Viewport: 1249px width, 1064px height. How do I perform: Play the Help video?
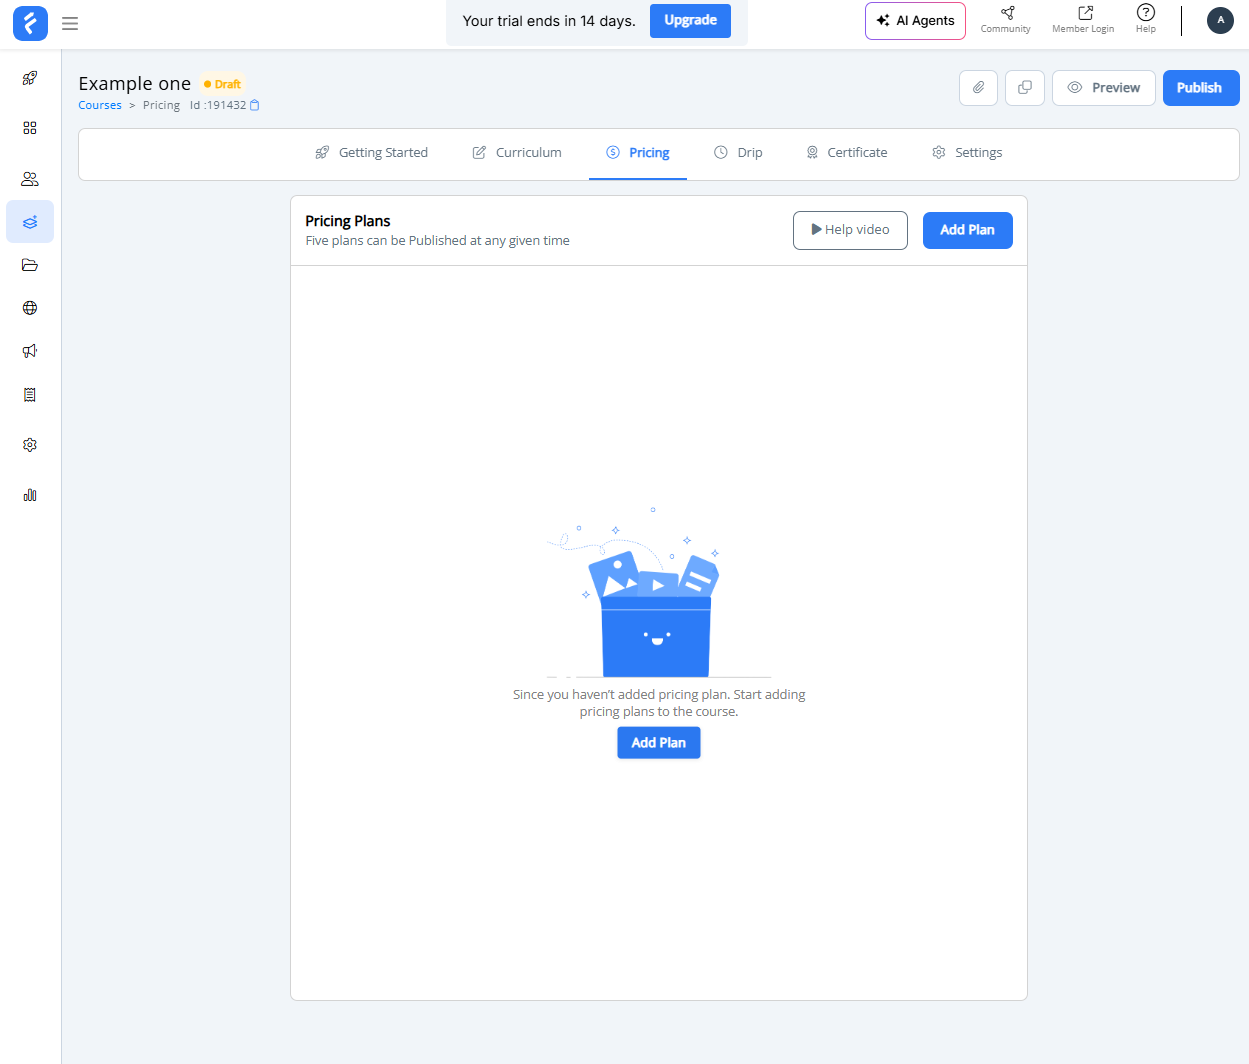(850, 230)
